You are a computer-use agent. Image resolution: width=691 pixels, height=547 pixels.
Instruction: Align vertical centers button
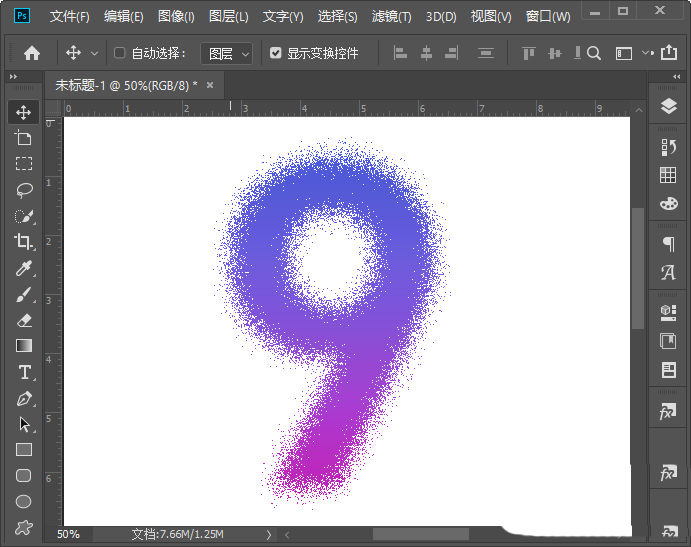point(554,53)
